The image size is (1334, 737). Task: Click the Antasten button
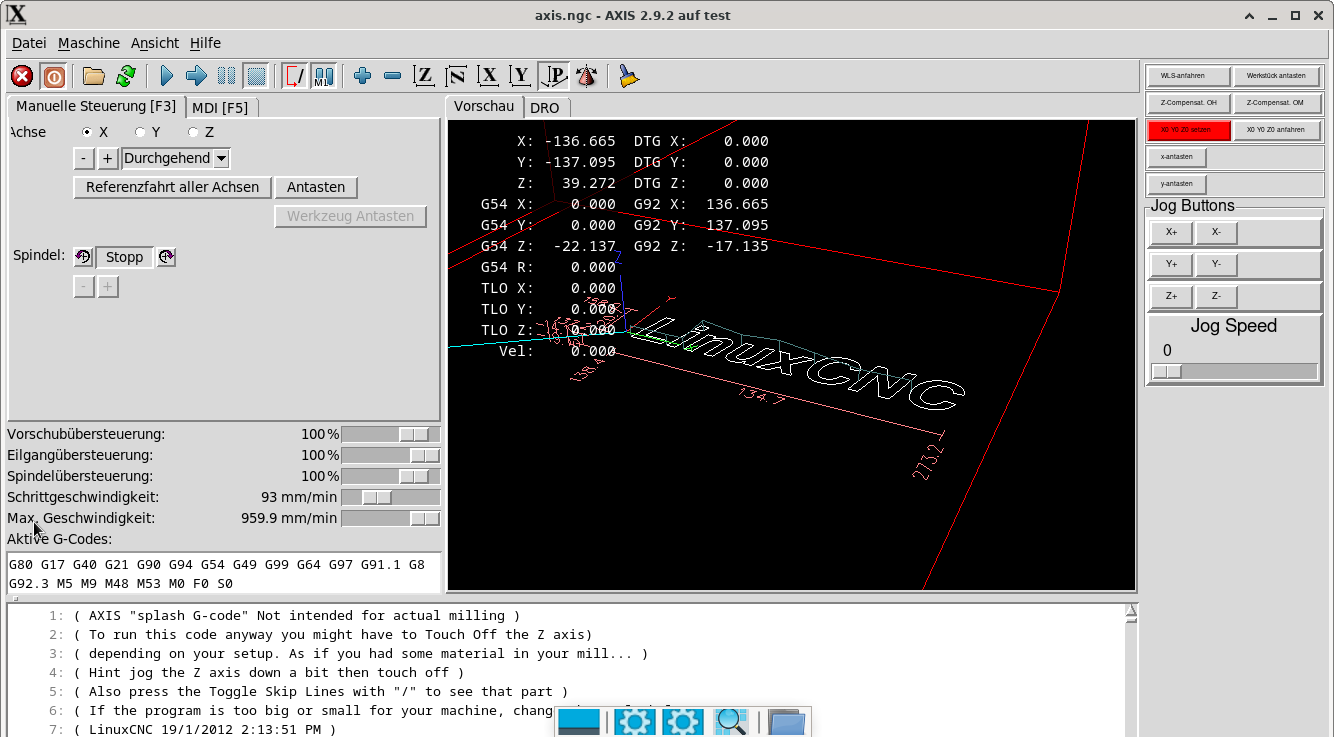(316, 187)
